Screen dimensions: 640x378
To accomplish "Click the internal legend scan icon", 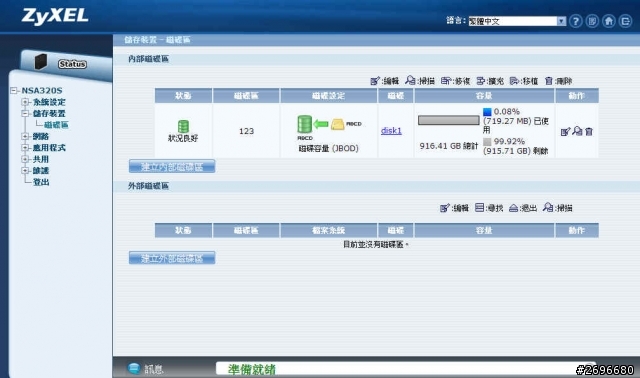I will point(410,80).
